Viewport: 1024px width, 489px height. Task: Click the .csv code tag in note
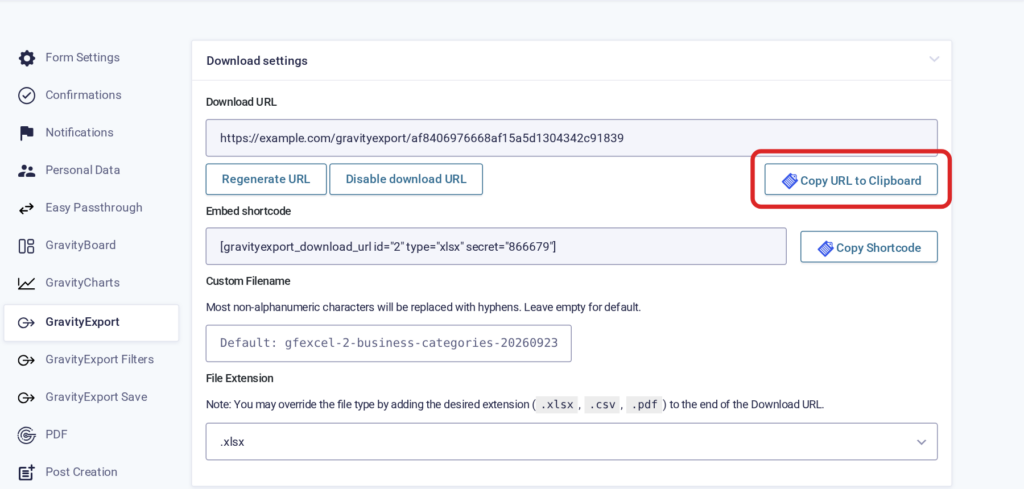[601, 405]
